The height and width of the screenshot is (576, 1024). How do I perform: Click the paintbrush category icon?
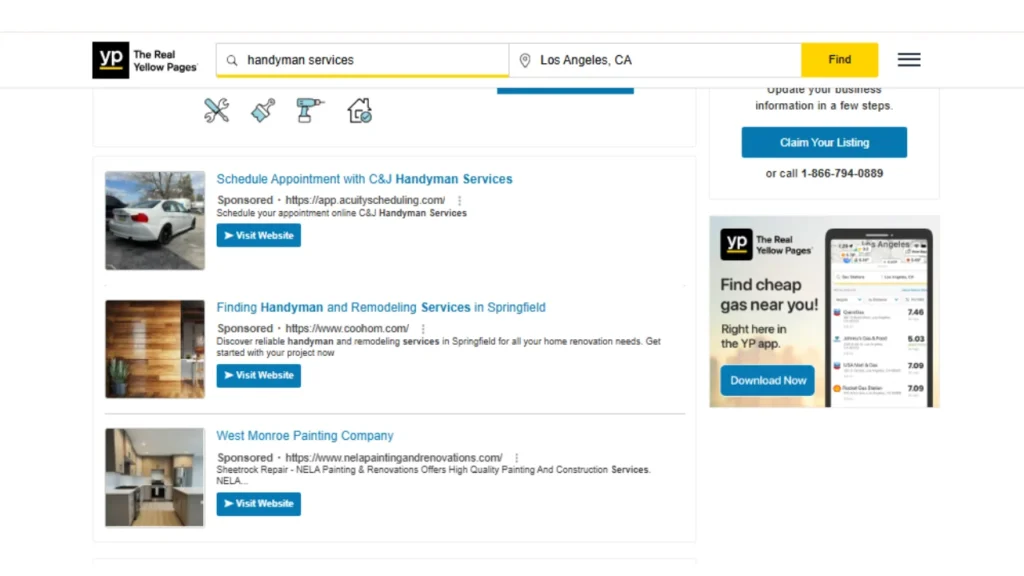[x=263, y=111]
